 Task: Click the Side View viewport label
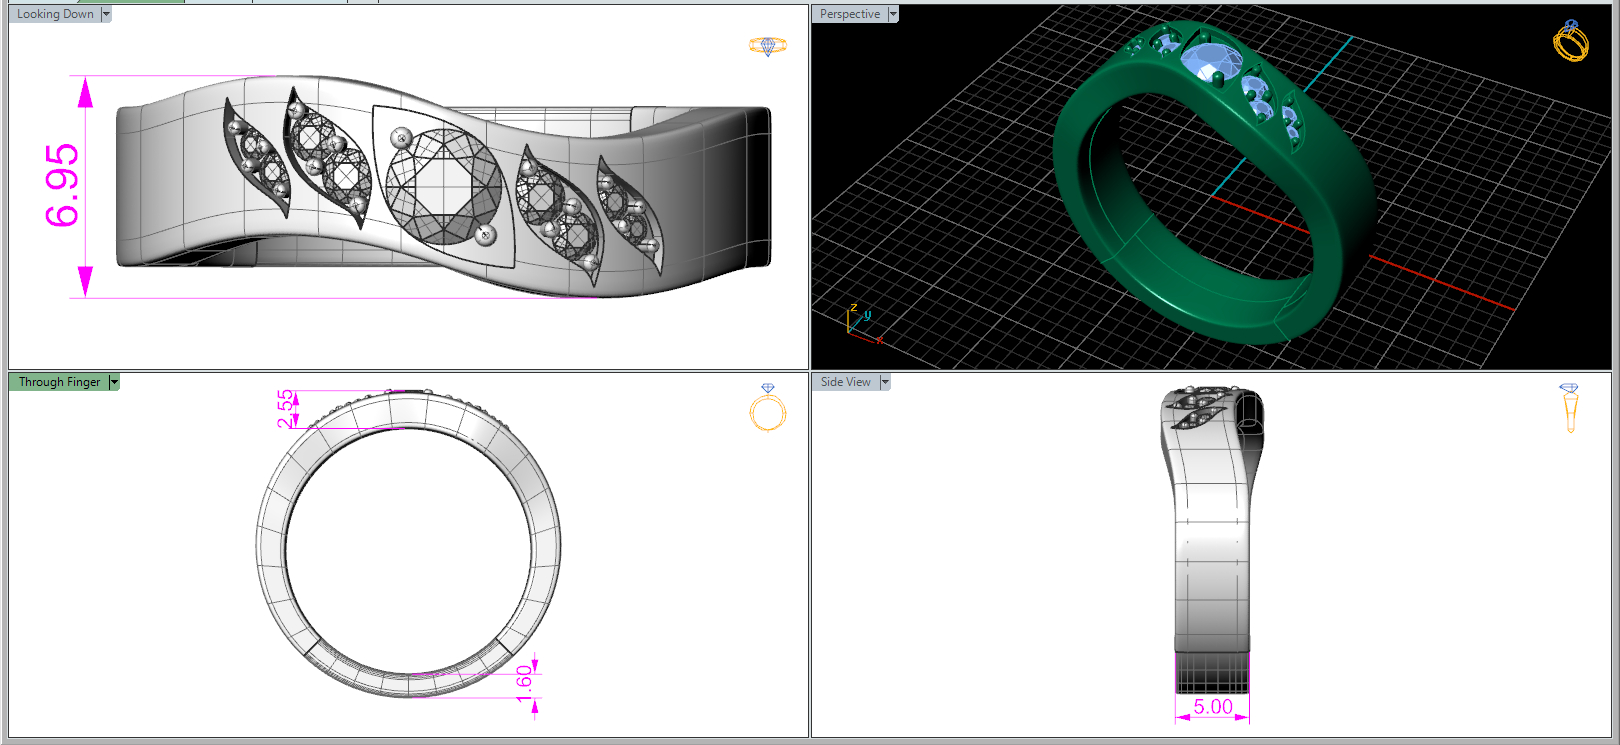846,382
